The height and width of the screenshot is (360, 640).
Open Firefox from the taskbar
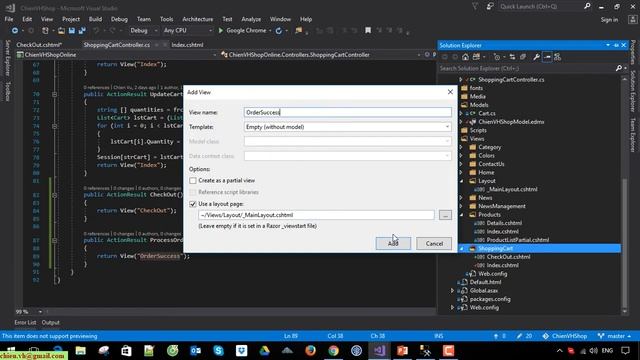pos(311,351)
